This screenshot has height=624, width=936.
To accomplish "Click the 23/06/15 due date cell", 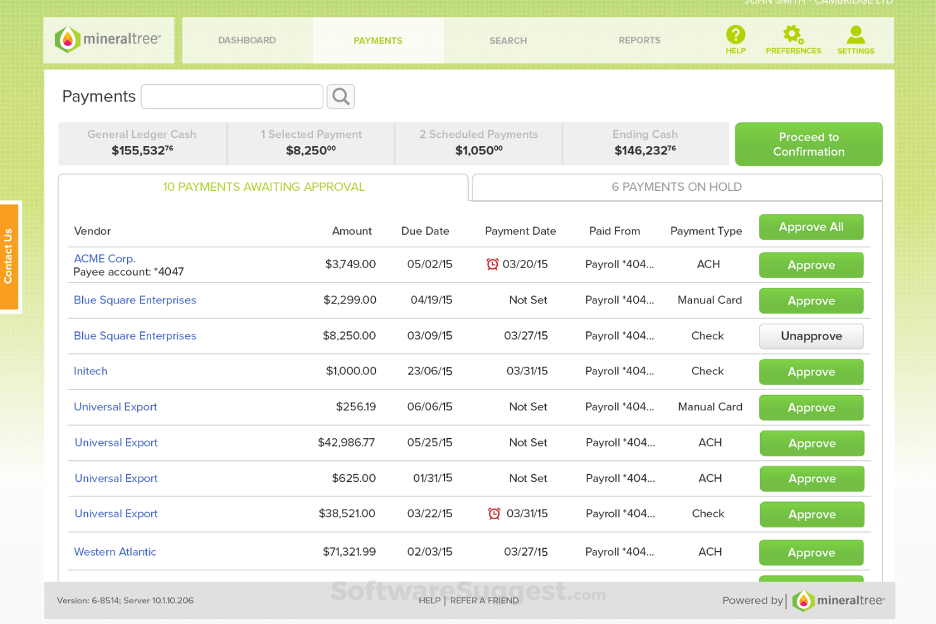I will point(430,371).
